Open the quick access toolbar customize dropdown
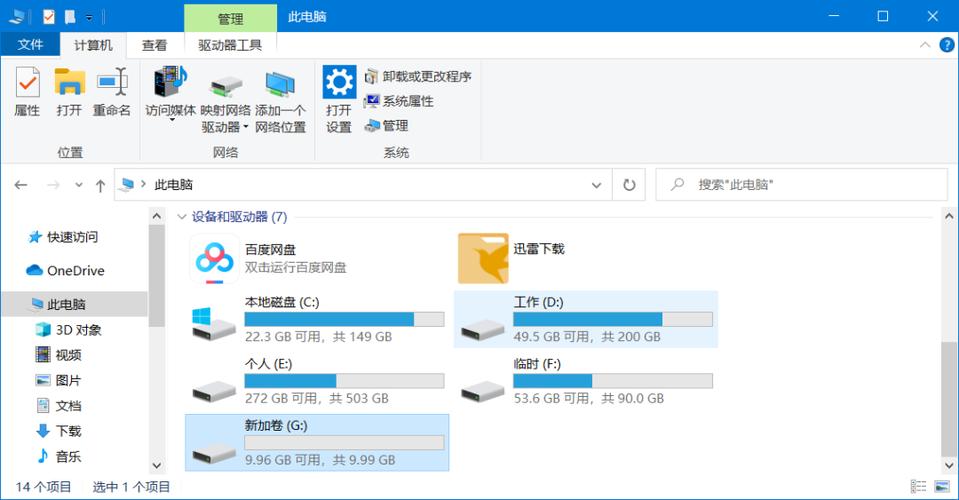Image resolution: width=959 pixels, height=500 pixels. pos(89,18)
